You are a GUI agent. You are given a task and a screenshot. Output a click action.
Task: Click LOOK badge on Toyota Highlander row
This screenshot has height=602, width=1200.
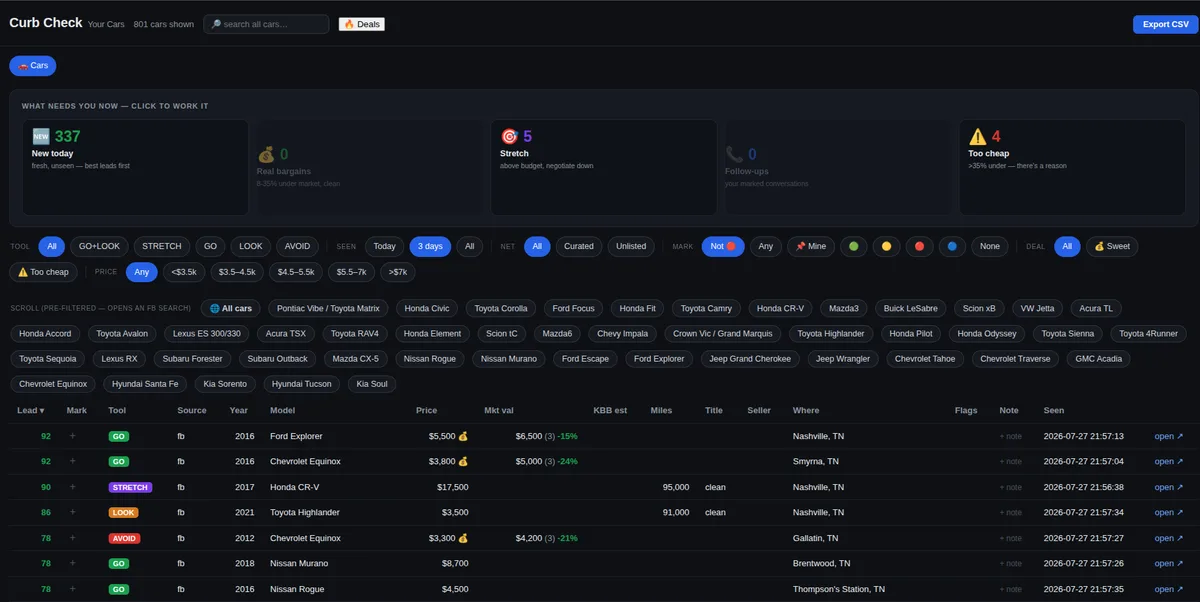coord(123,512)
